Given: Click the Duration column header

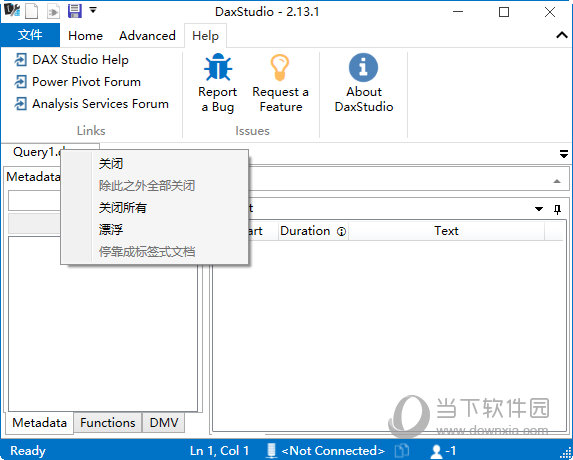Looking at the screenshot, I should pos(313,231).
